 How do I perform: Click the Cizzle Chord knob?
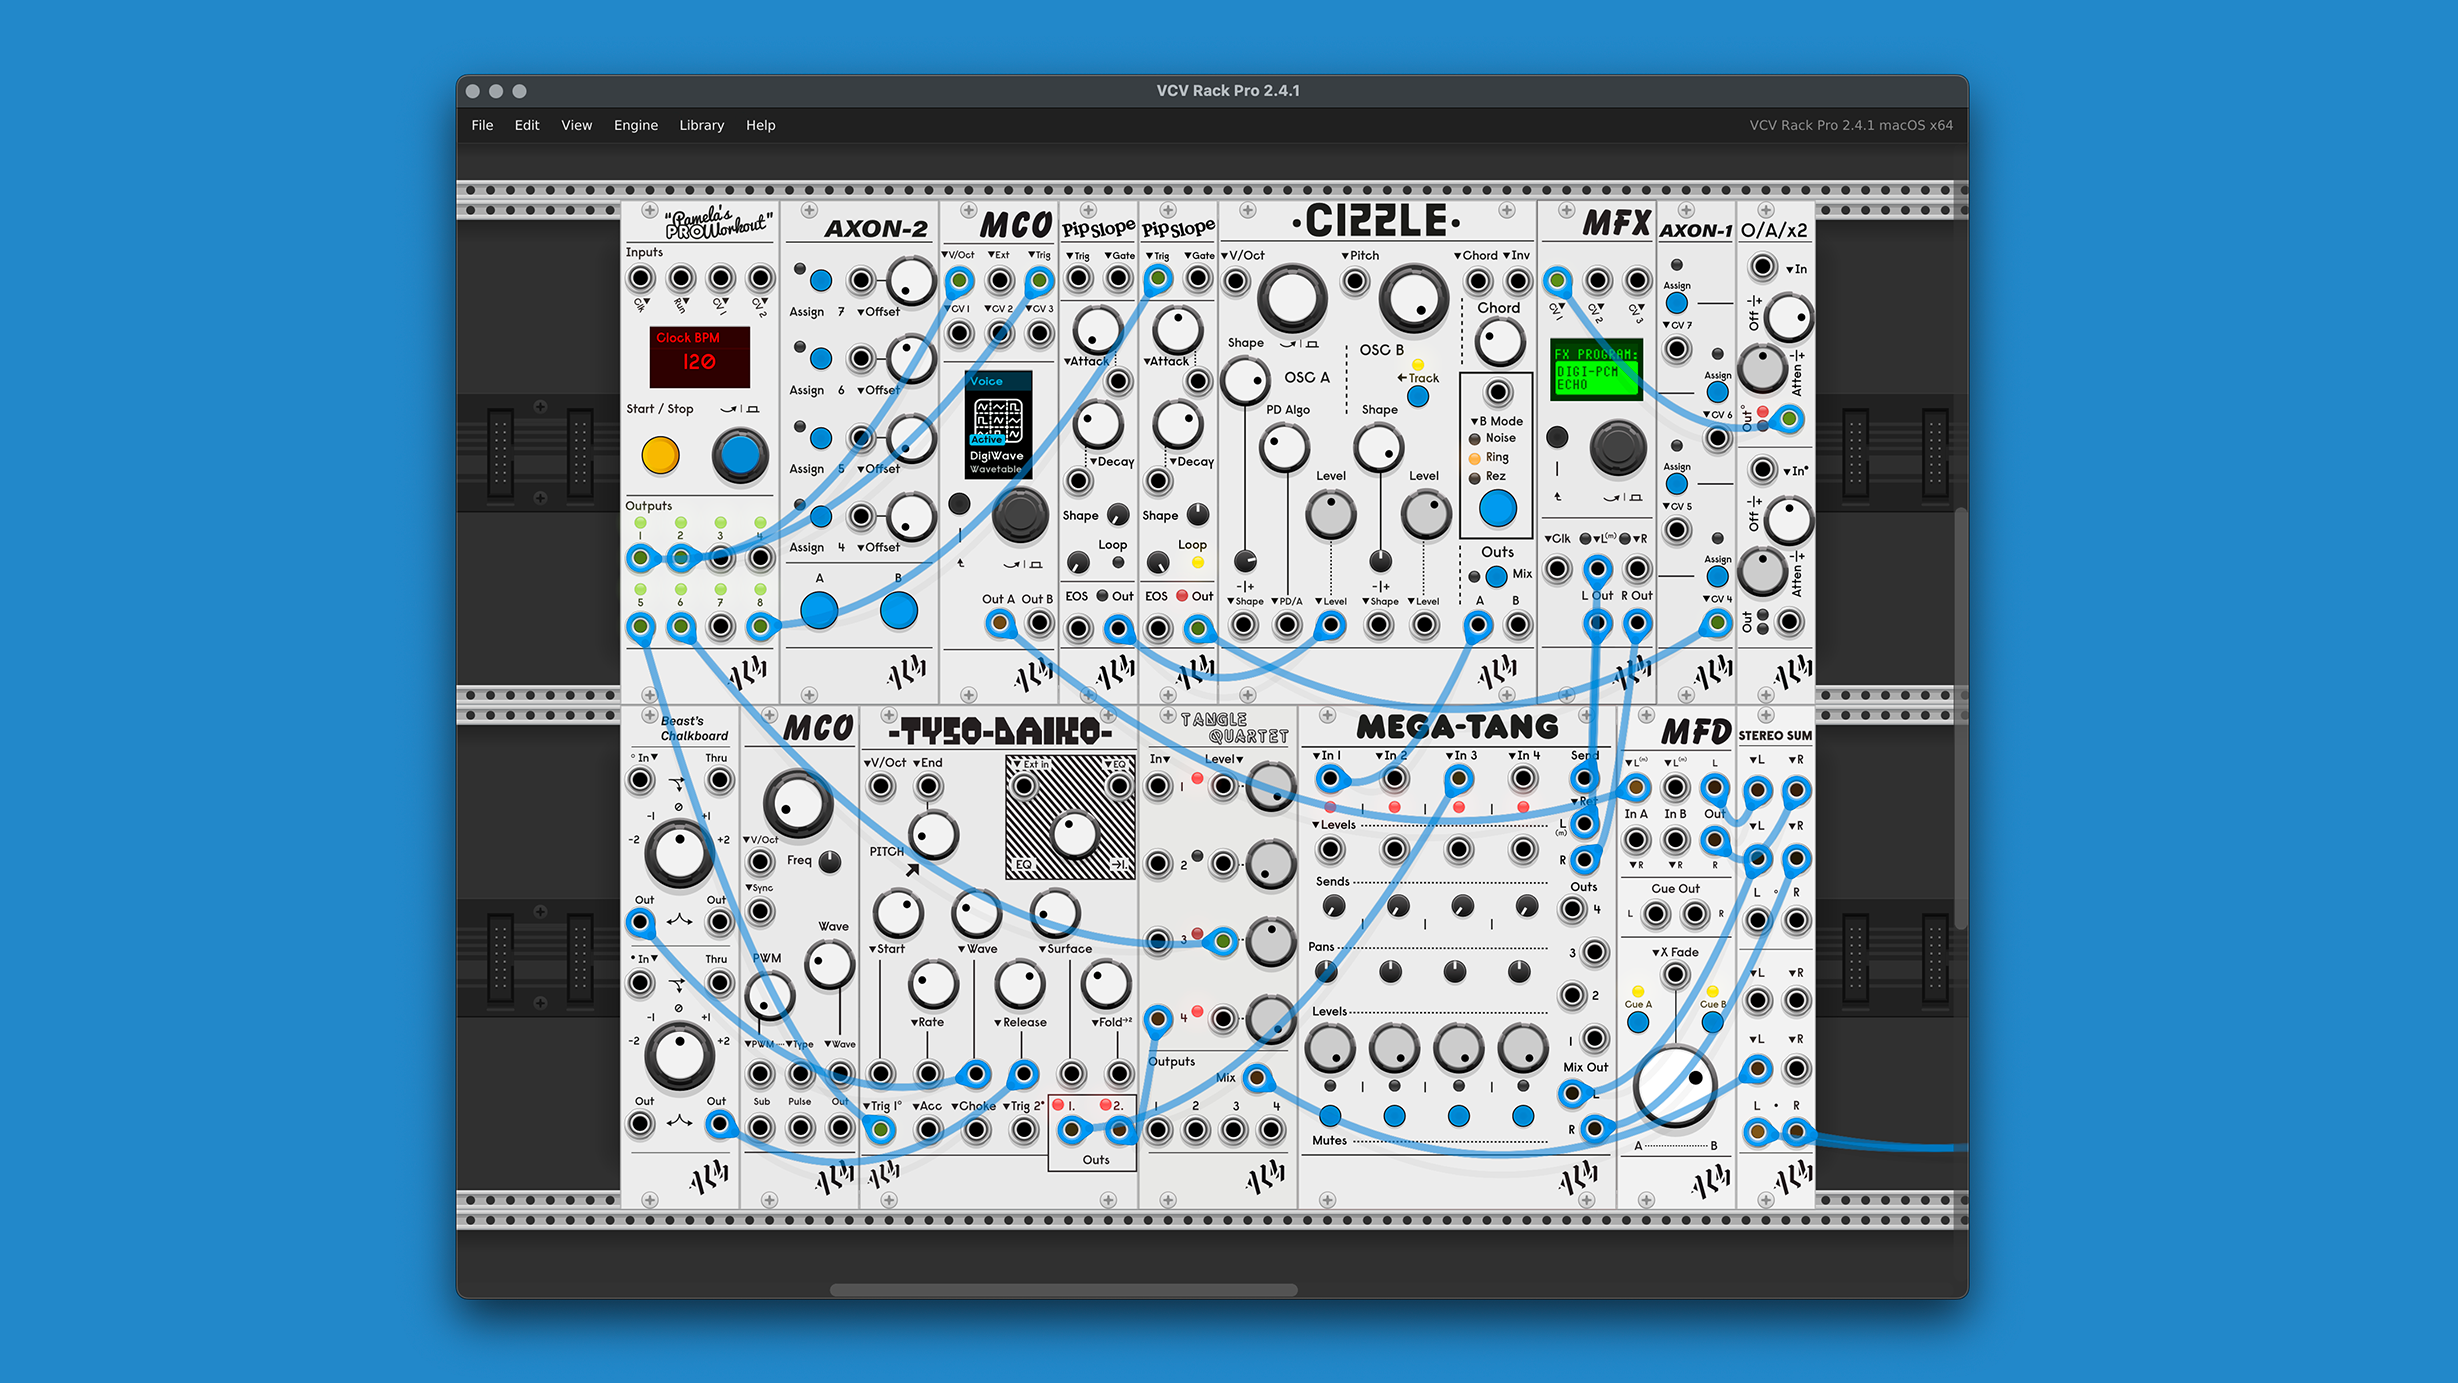[x=1498, y=343]
